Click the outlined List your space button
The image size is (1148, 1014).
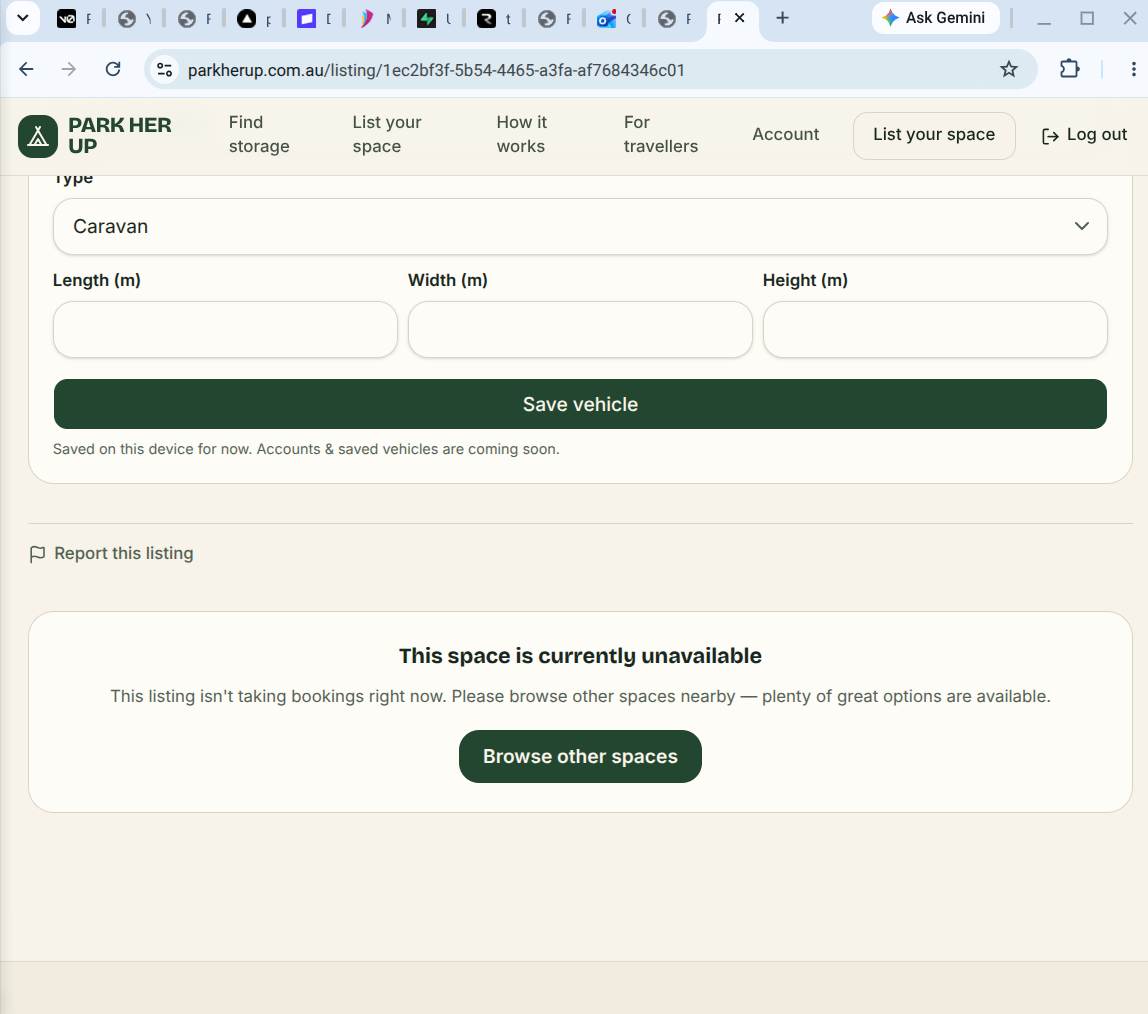[x=933, y=135]
